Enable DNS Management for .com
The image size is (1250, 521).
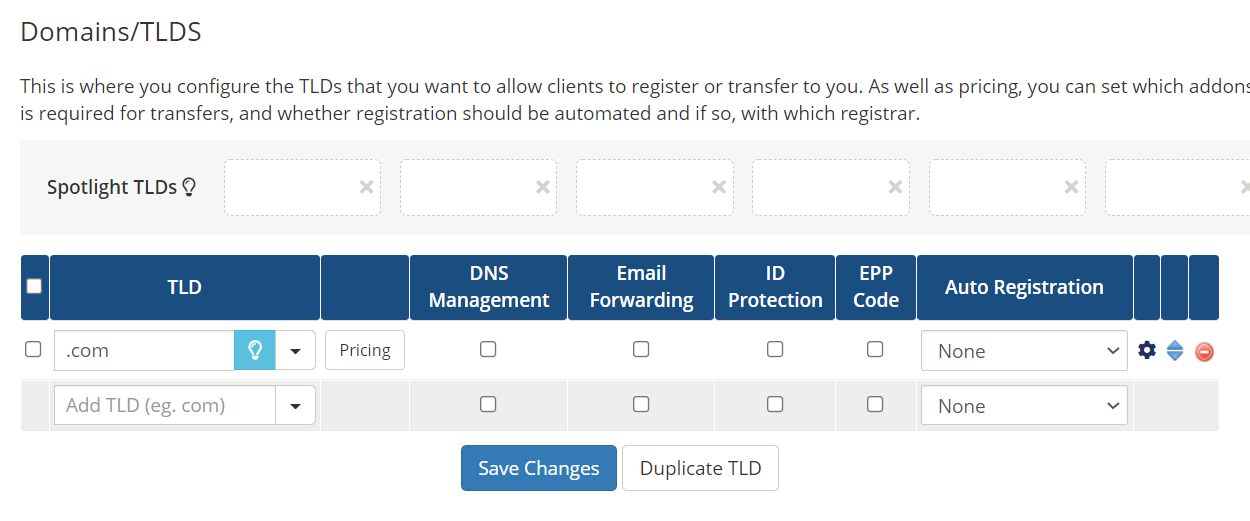[488, 349]
